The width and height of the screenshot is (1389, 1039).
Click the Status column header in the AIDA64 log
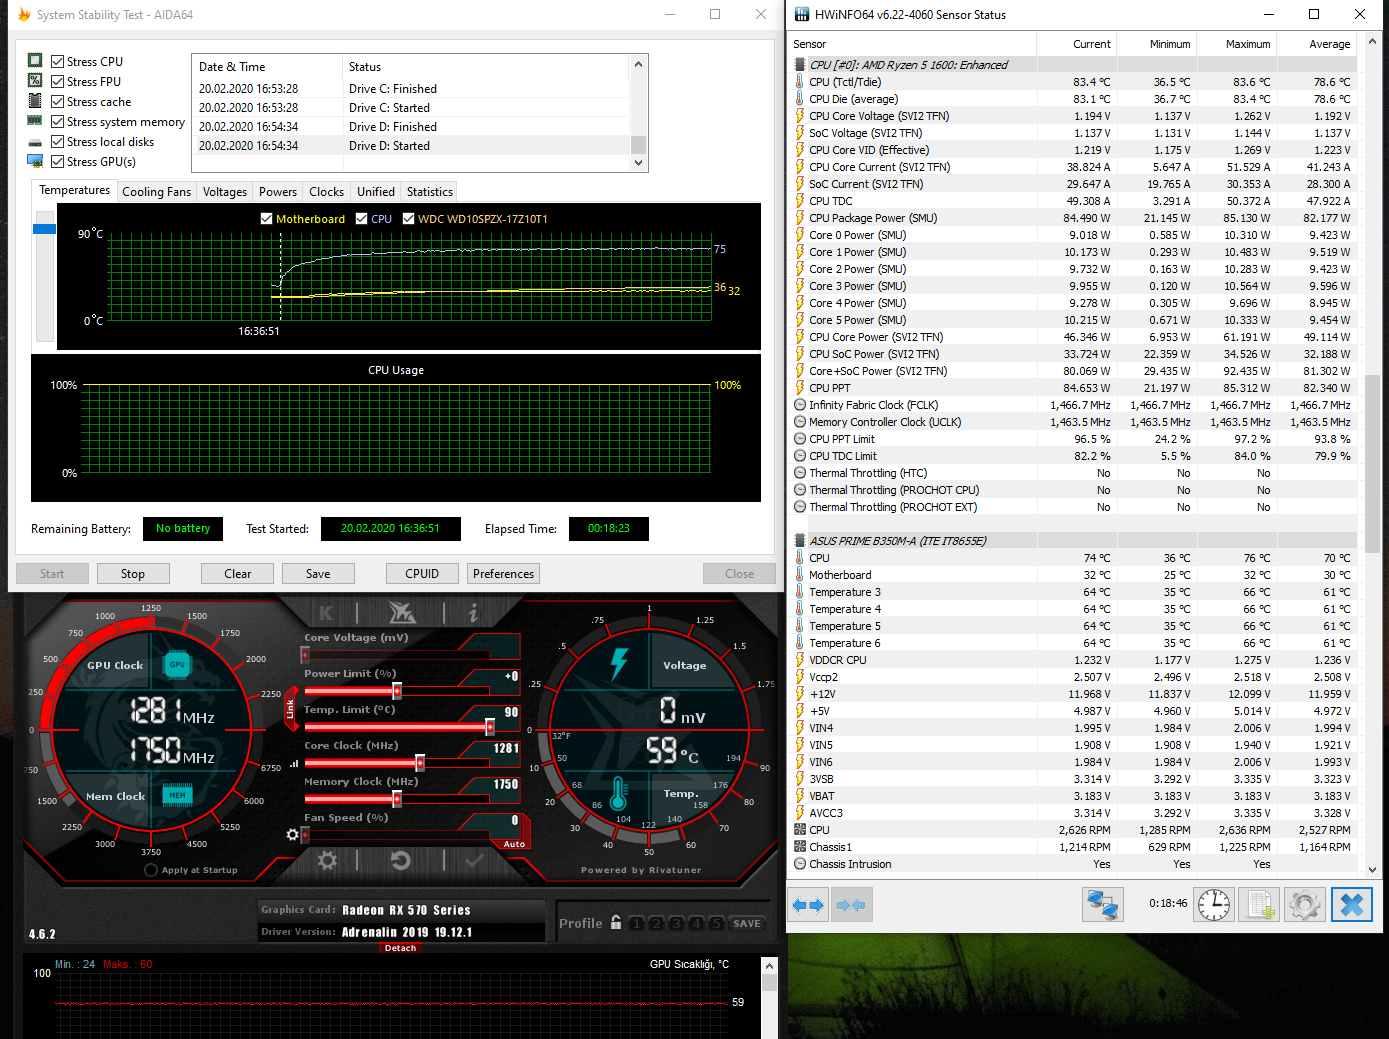(x=486, y=67)
